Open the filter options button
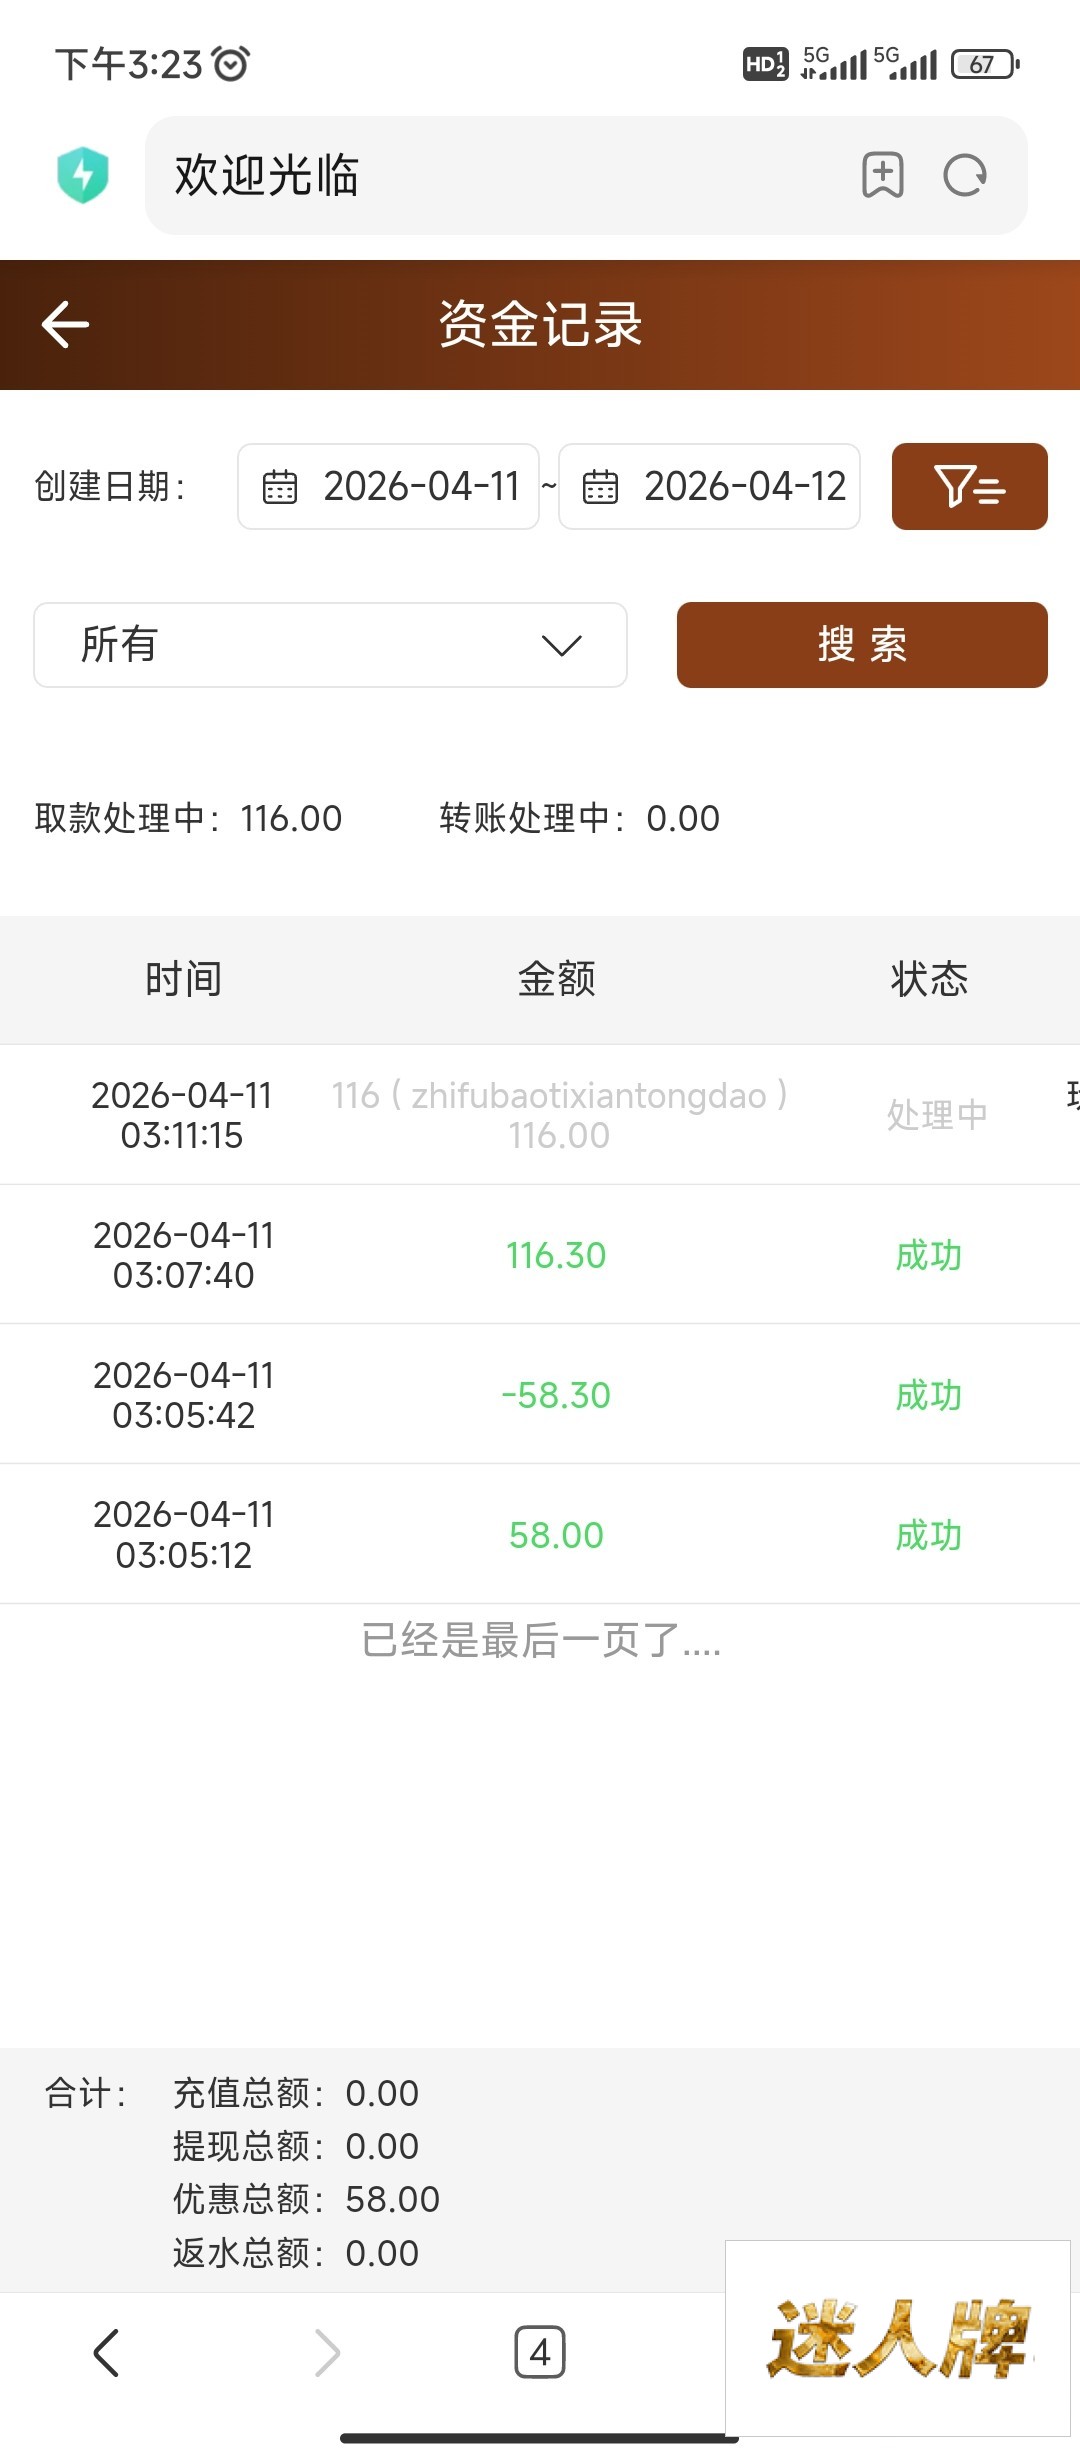1080x2460 pixels. coord(969,486)
